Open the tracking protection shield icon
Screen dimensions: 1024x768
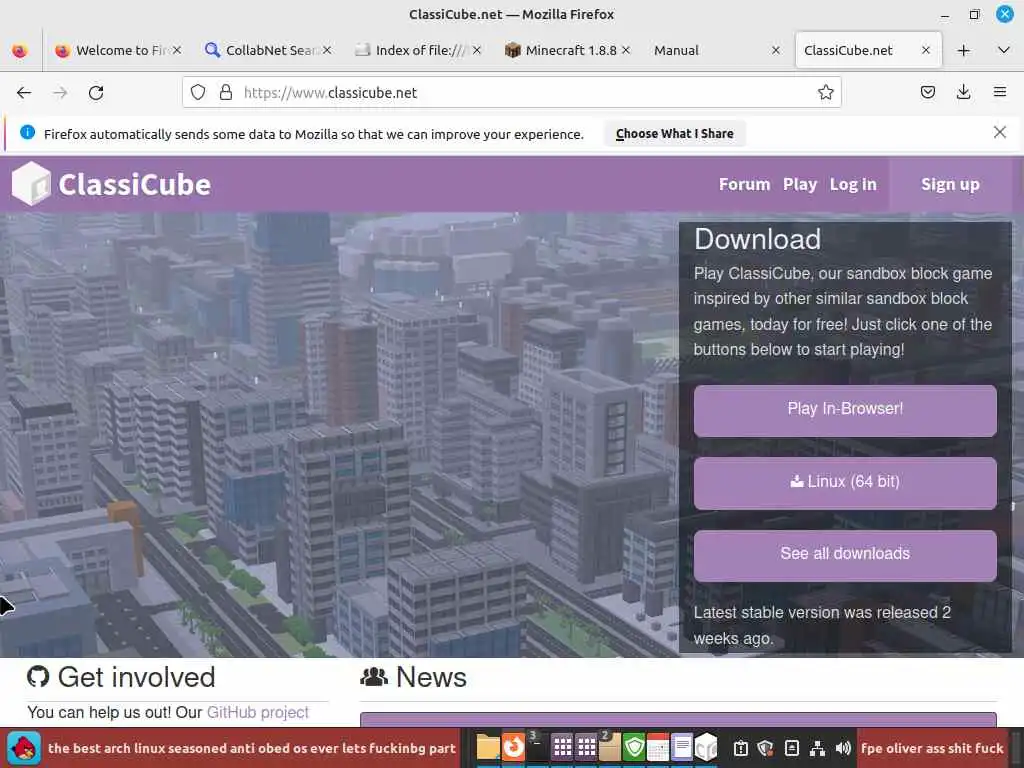198,93
